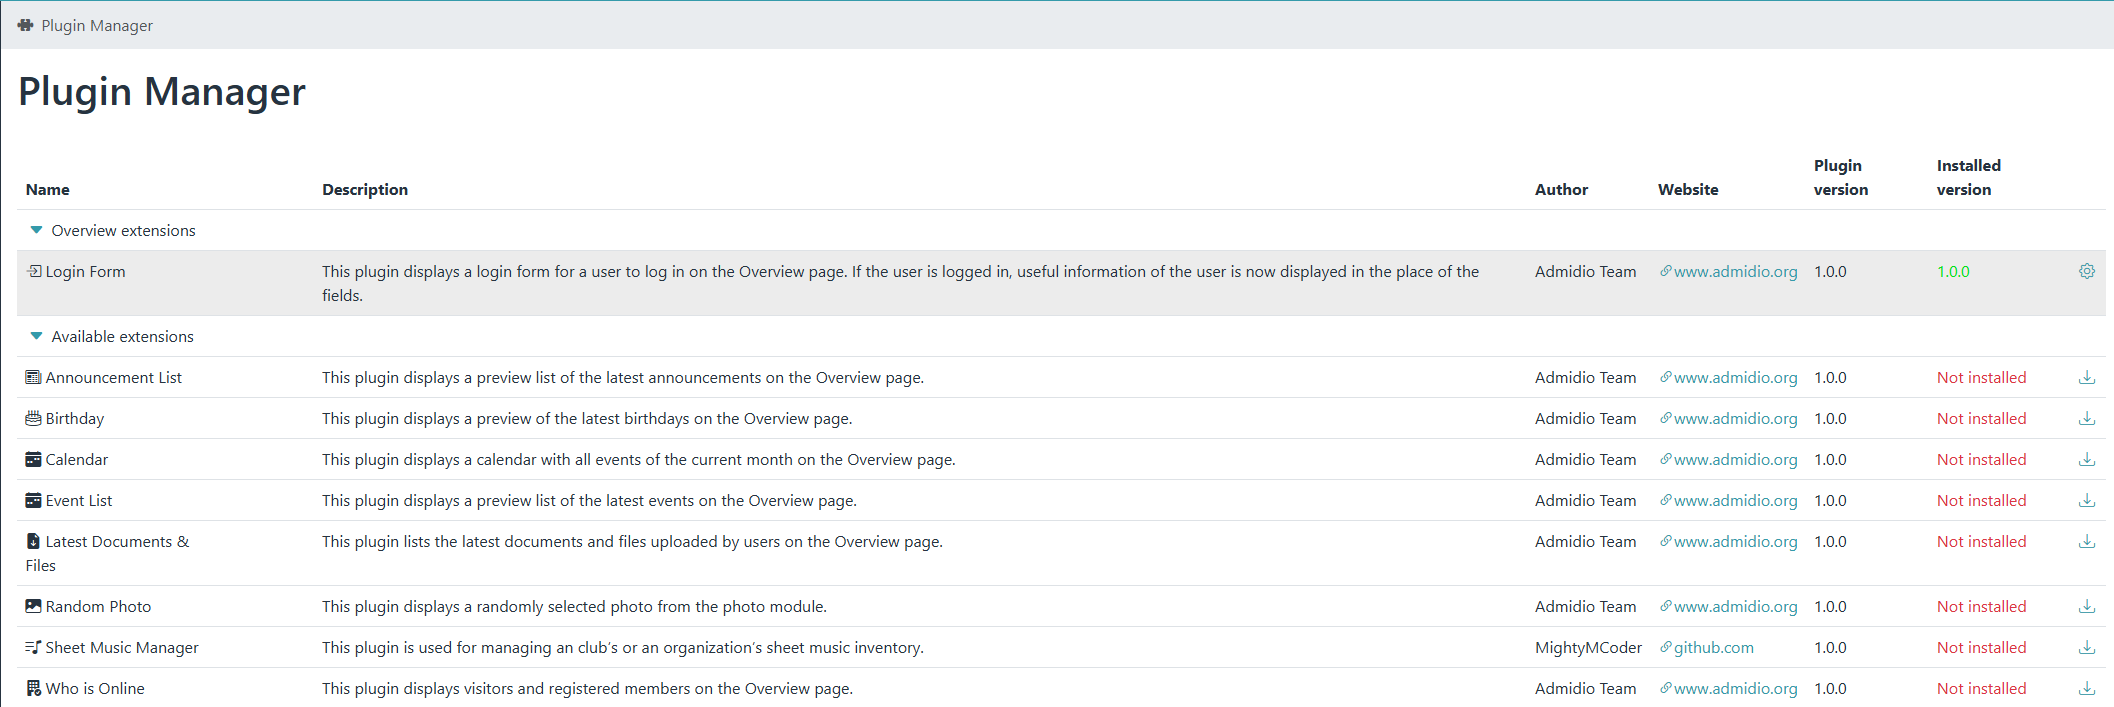This screenshot has width=2114, height=707.
Task: Click the Calendar plugin name
Action: (x=77, y=460)
